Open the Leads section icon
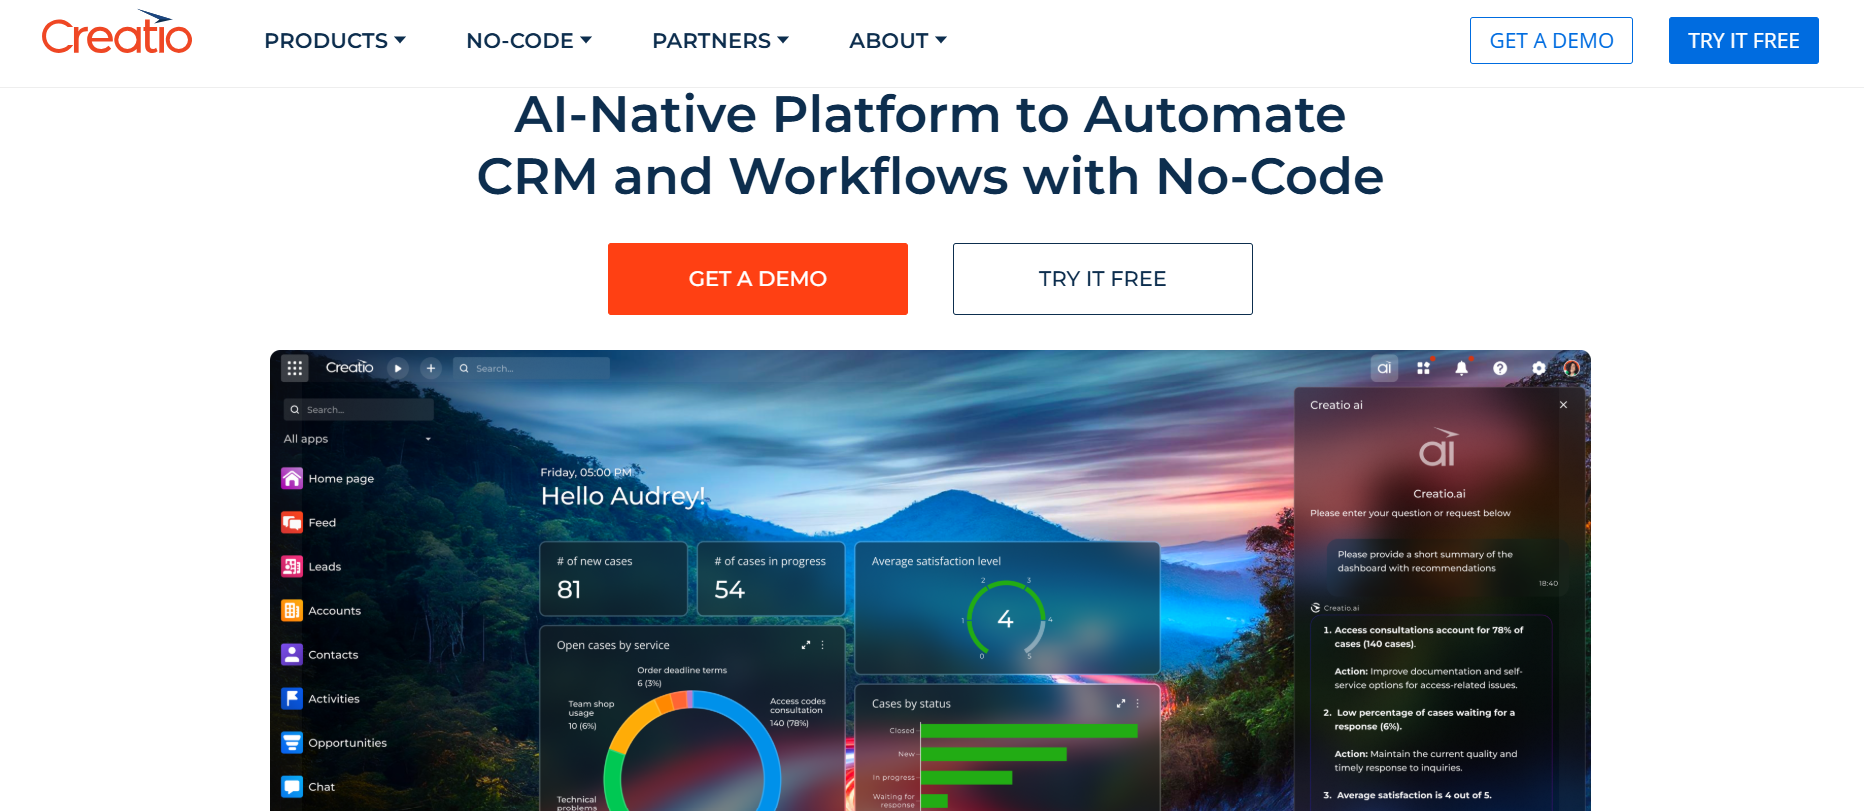The image size is (1864, 811). [x=292, y=566]
